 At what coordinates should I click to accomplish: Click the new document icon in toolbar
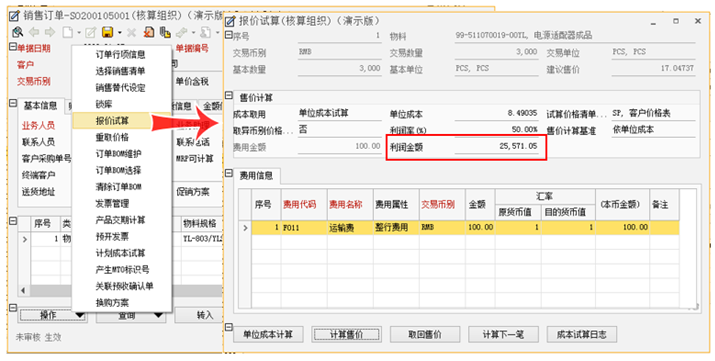coord(67,32)
